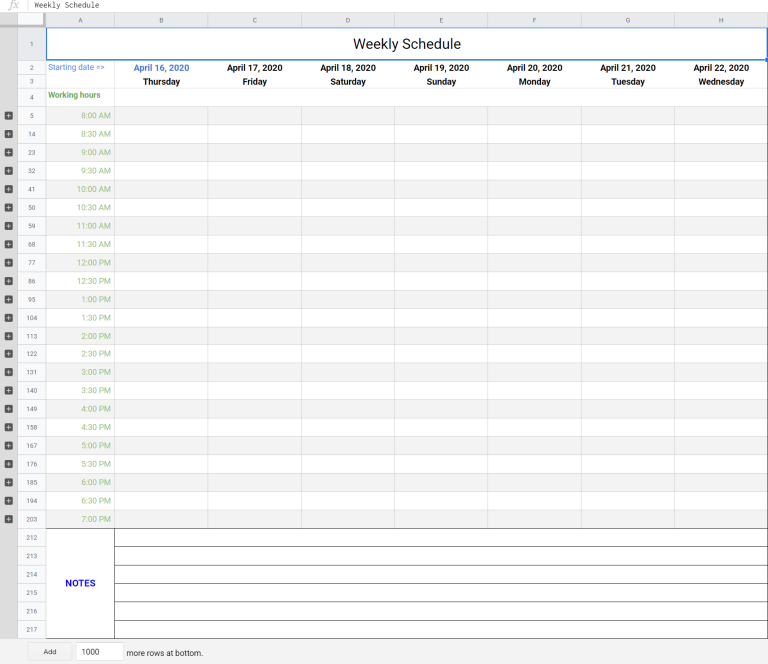768x664 pixels.
Task: Select the April 20, 2020 date cell
Action: click(534, 68)
